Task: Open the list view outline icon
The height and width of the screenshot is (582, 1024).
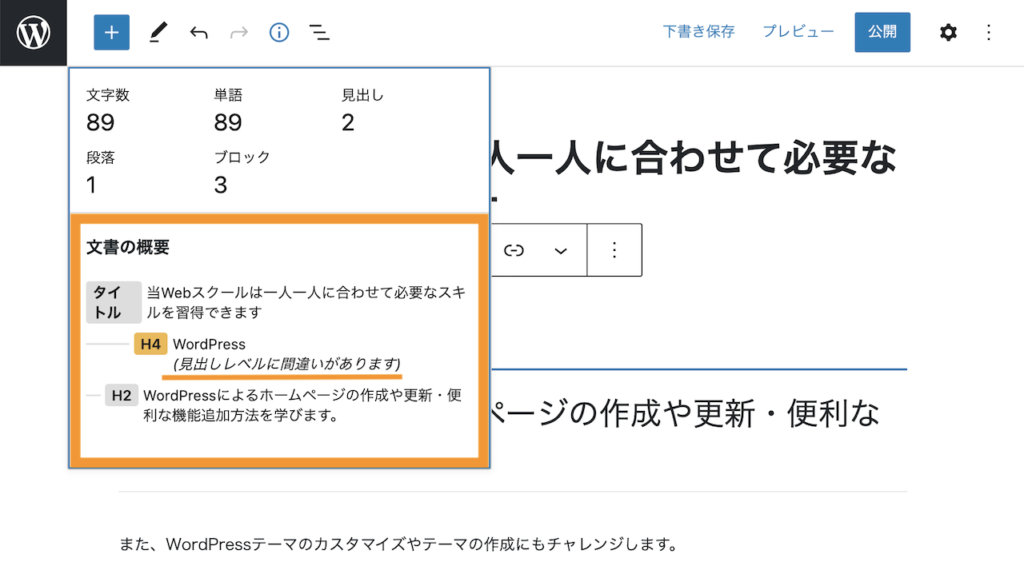Action: coord(319,32)
